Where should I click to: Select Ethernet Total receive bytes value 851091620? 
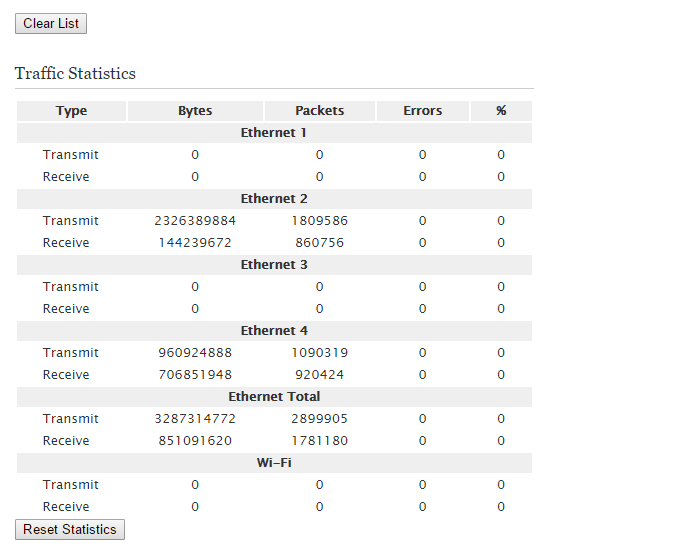click(195, 441)
